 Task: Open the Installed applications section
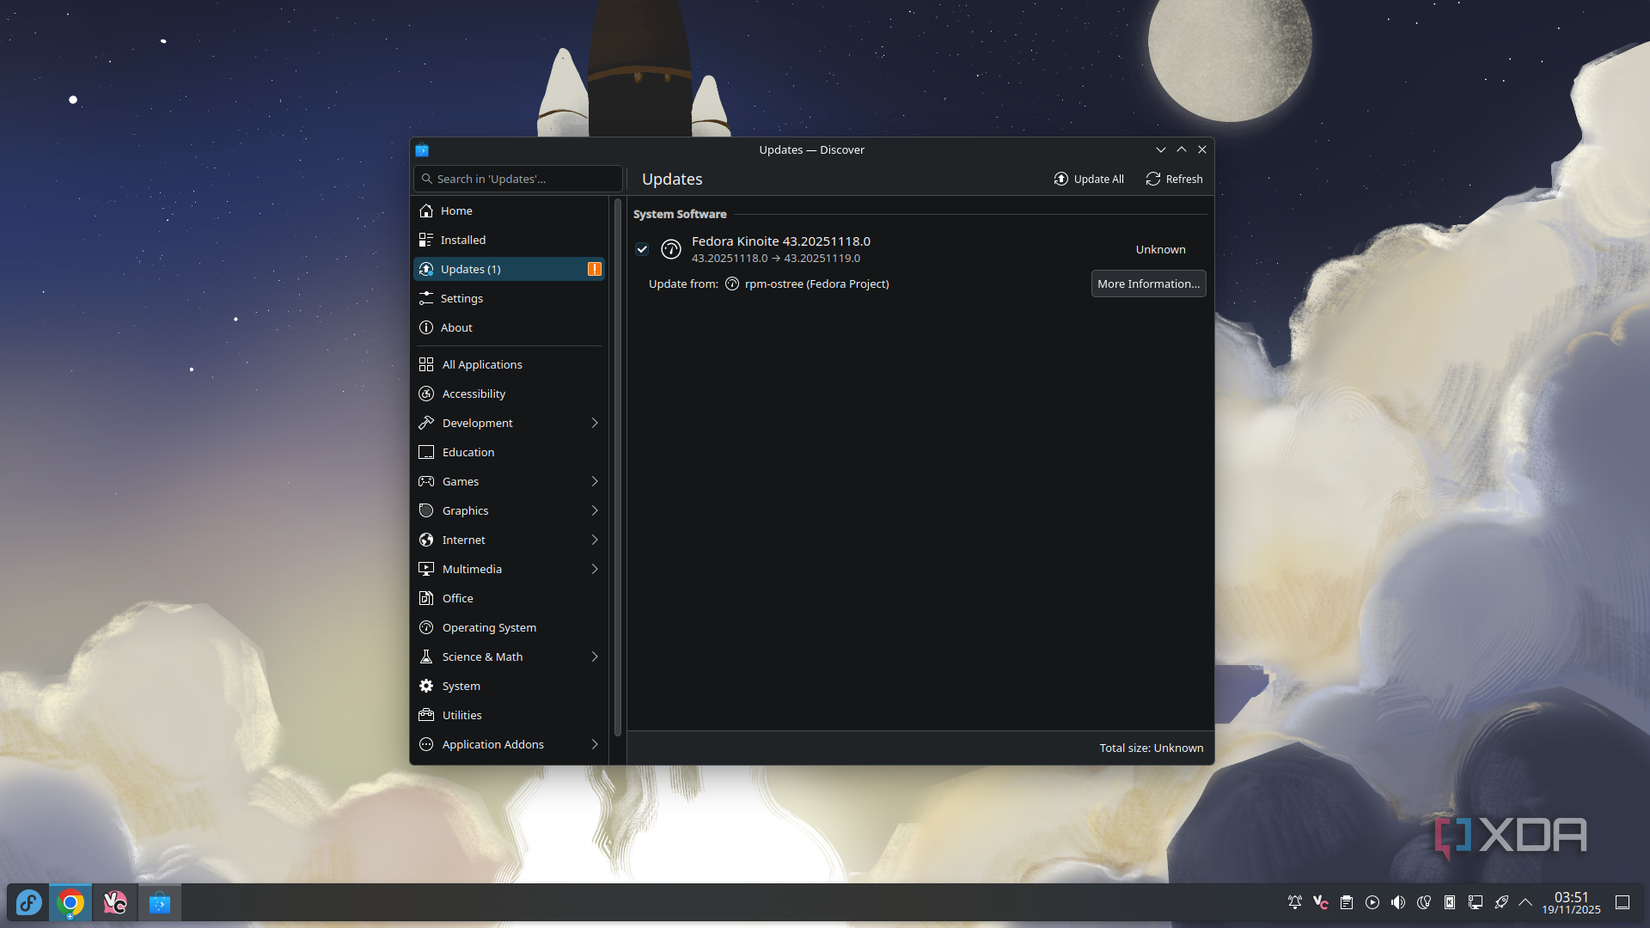(x=463, y=240)
